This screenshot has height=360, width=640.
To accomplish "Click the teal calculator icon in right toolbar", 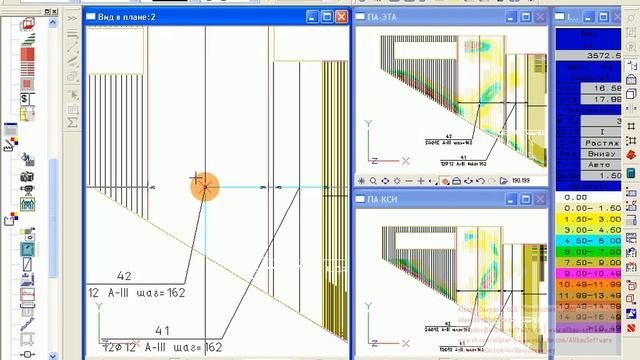I will [631, 173].
